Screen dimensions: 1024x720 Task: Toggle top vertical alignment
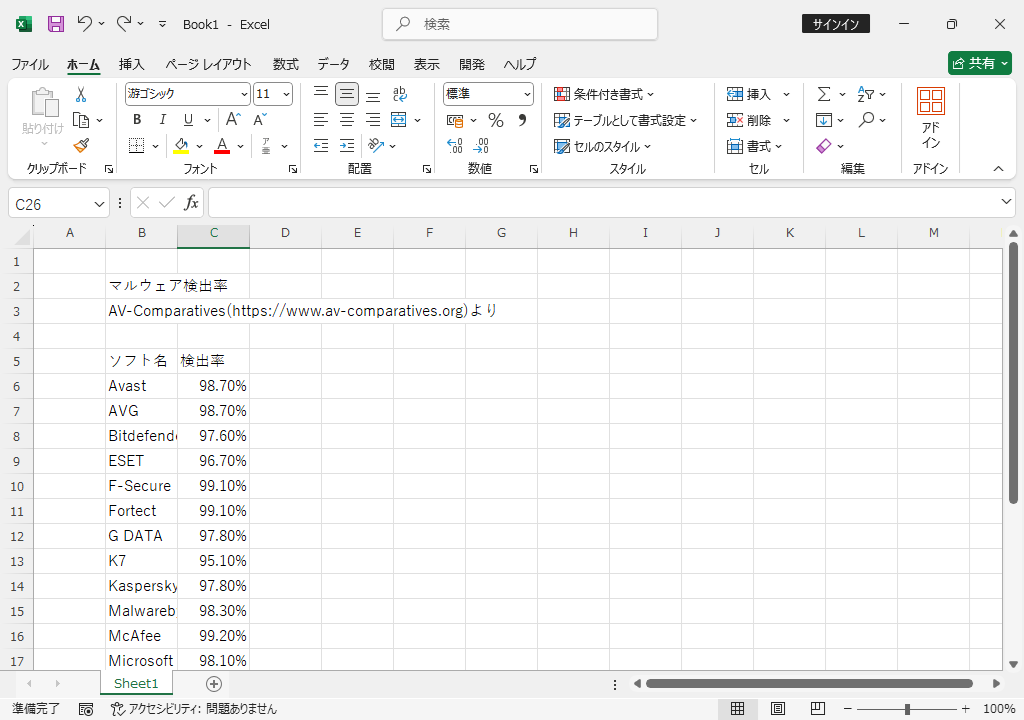click(x=321, y=94)
